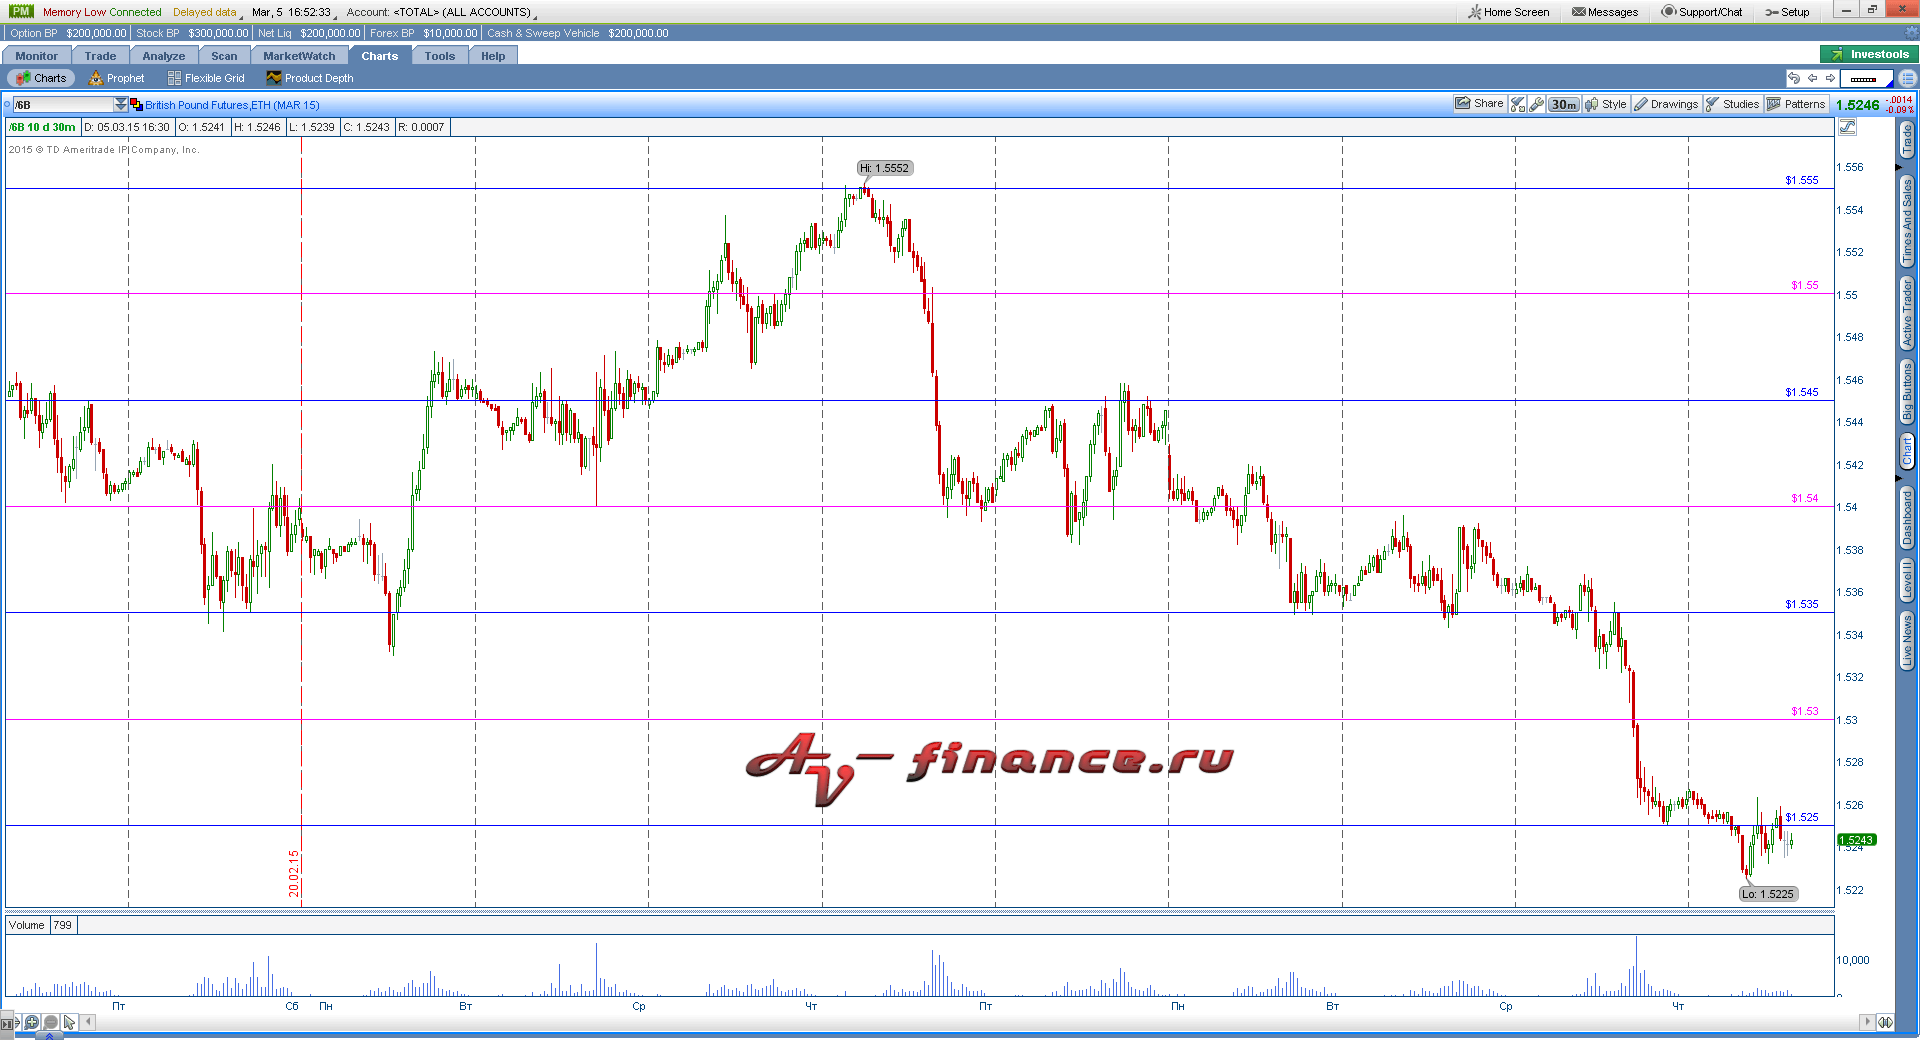Open symbol color link selector icon

[136, 104]
